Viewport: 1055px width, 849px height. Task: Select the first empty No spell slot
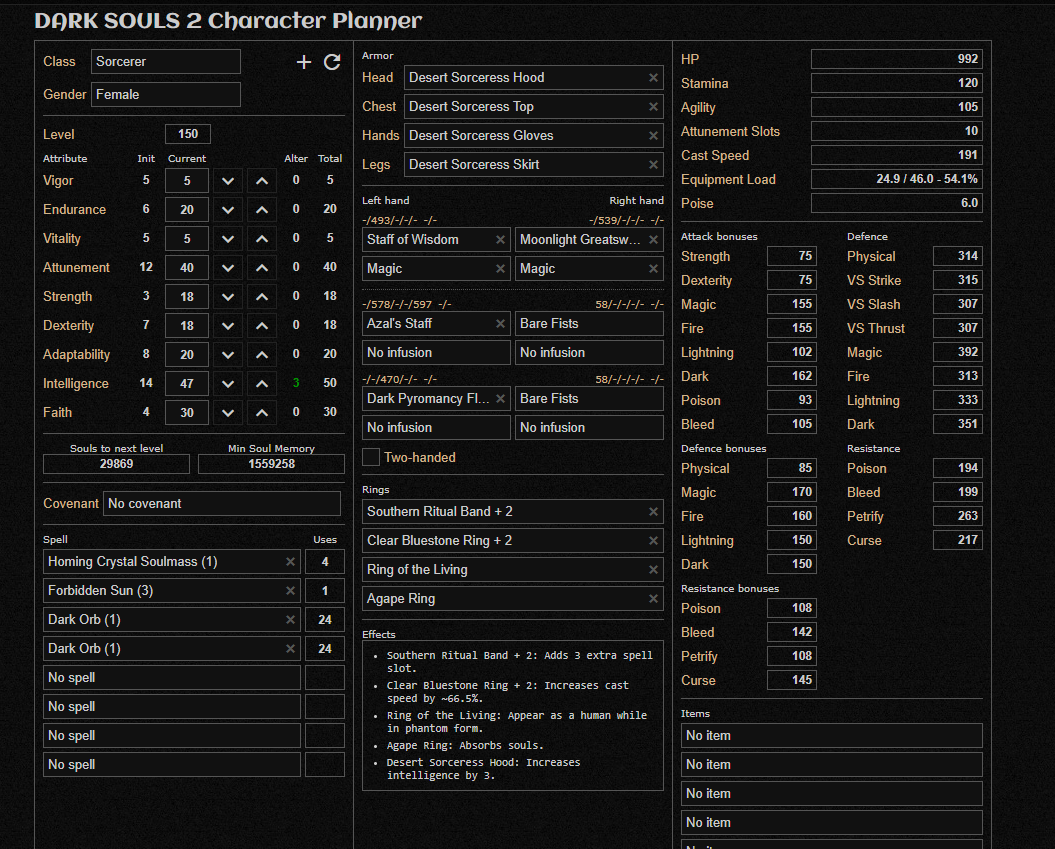(x=172, y=677)
